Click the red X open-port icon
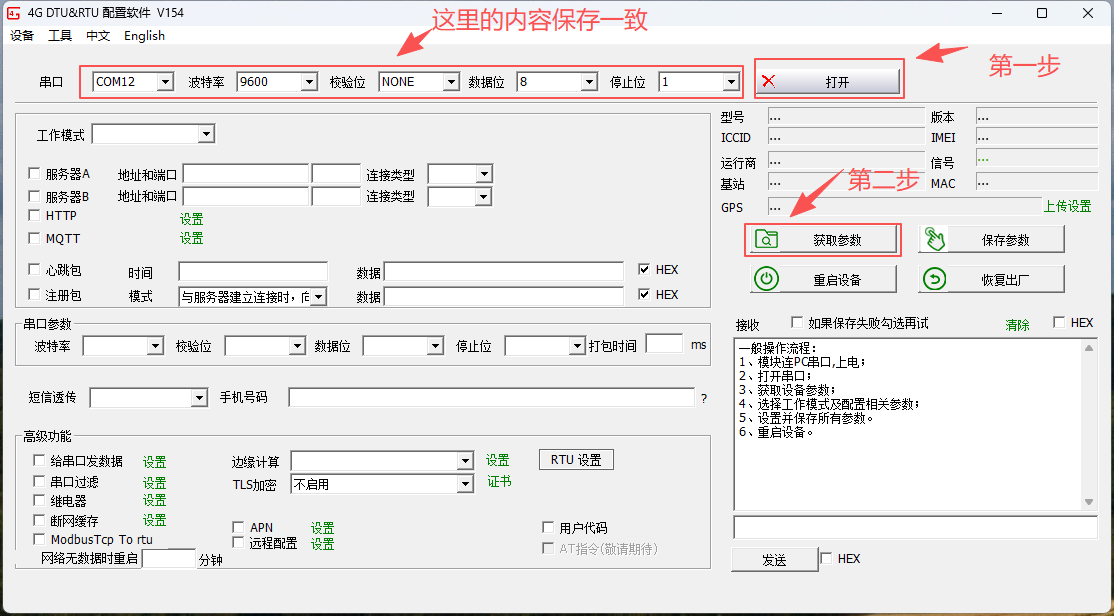Image resolution: width=1114 pixels, height=616 pixels. [x=769, y=81]
